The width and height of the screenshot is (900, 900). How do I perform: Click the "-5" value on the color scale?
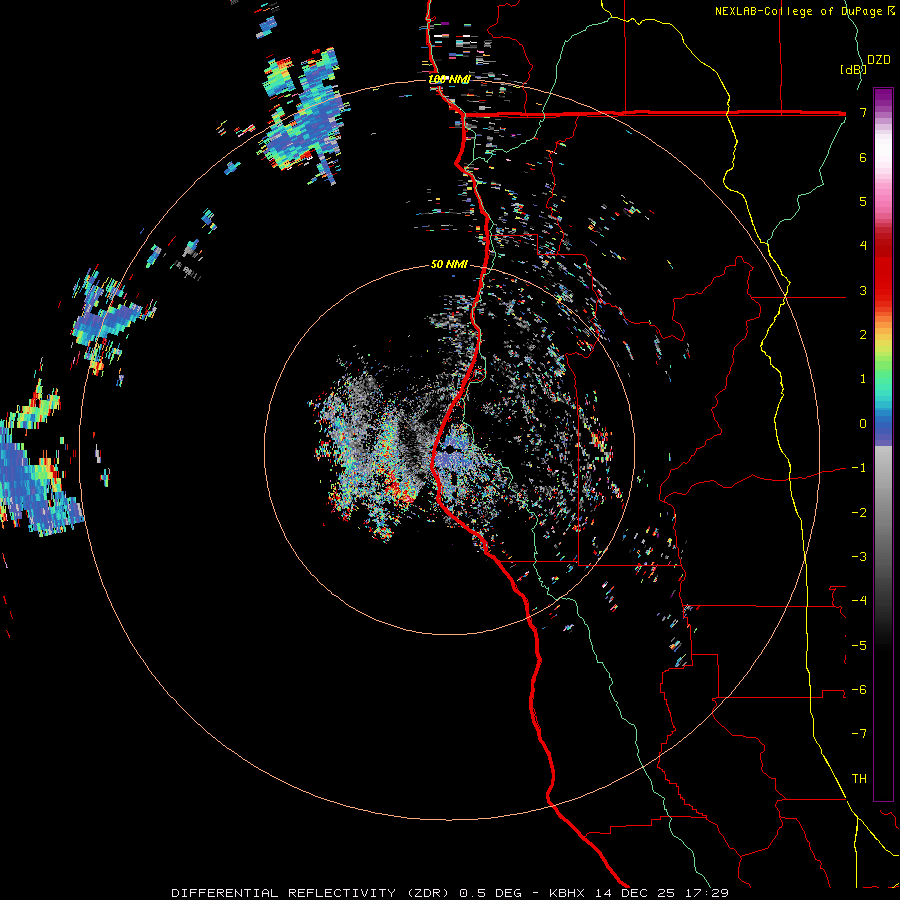pos(859,646)
